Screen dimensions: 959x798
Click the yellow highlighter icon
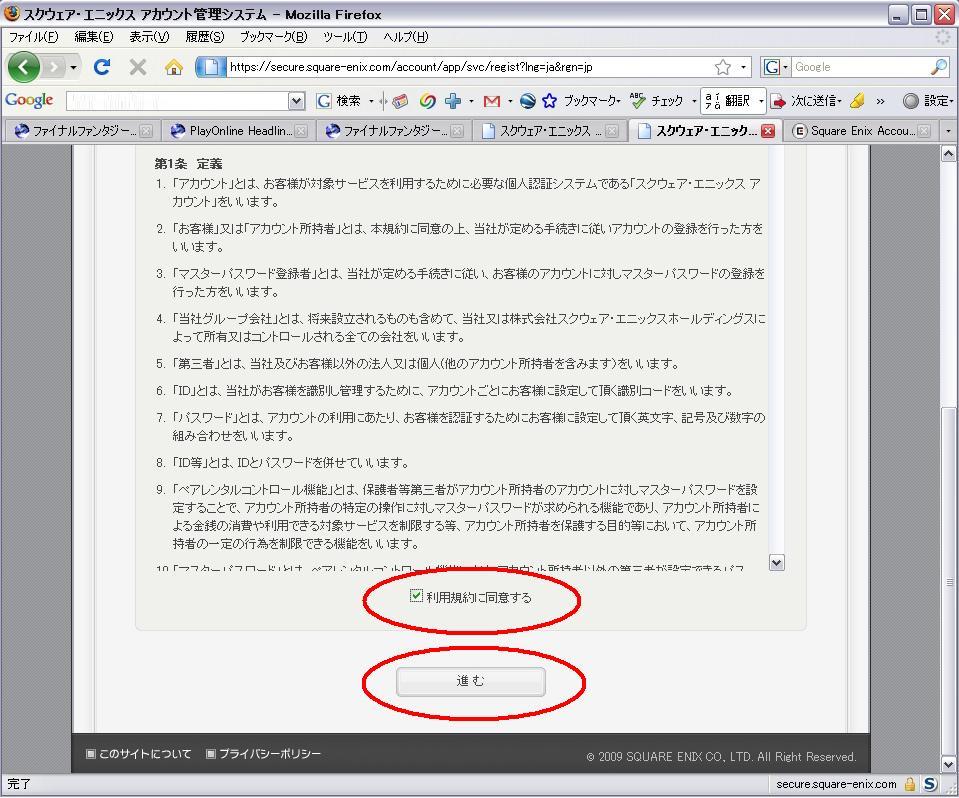pyautogui.click(x=858, y=101)
